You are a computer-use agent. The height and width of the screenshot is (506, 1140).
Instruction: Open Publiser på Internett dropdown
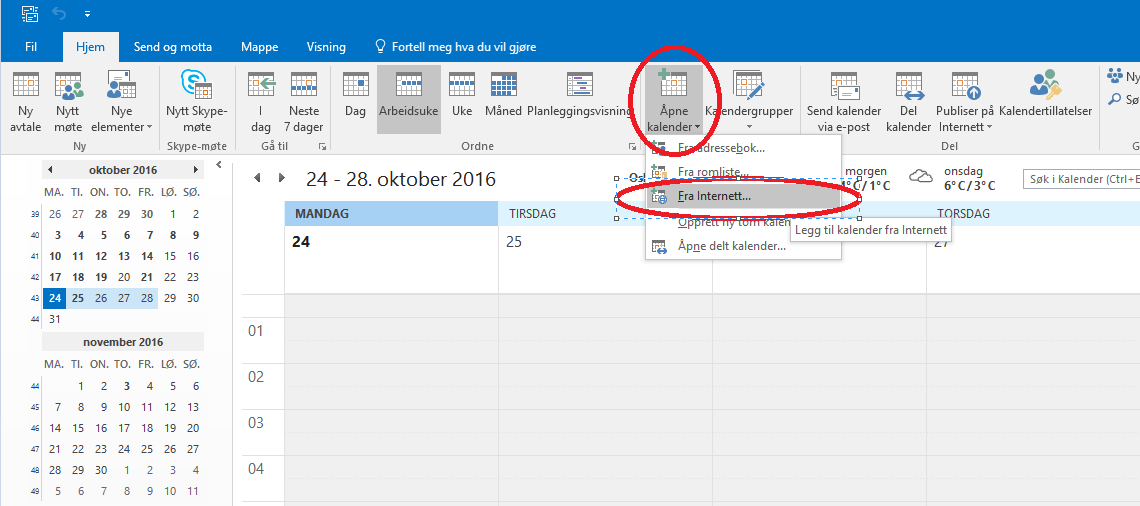tap(965, 103)
